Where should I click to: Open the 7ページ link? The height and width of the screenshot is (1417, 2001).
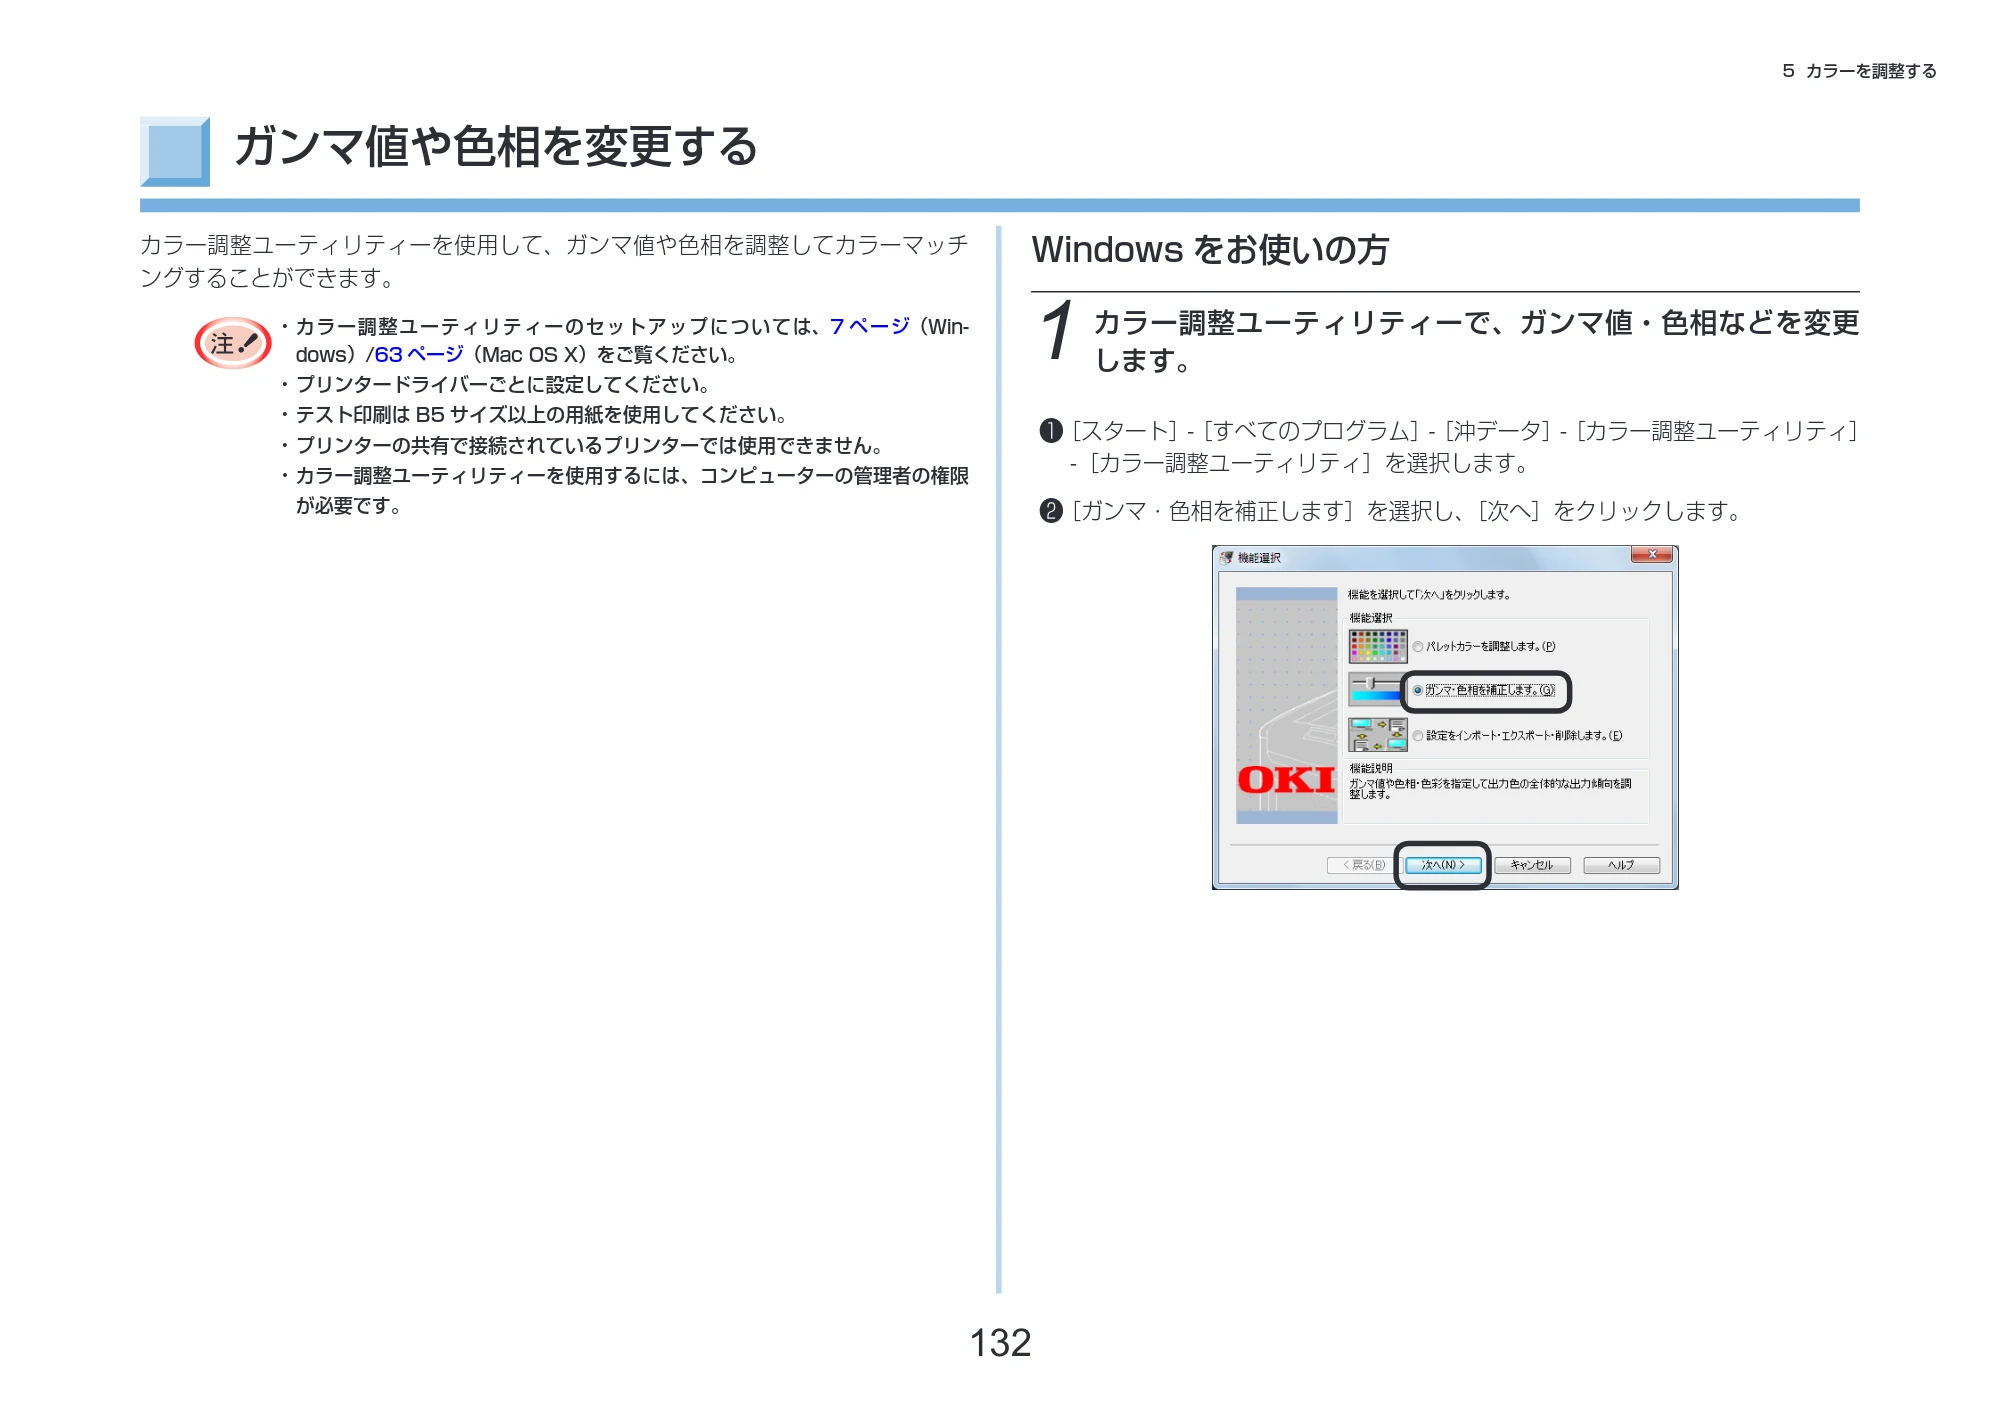point(869,326)
